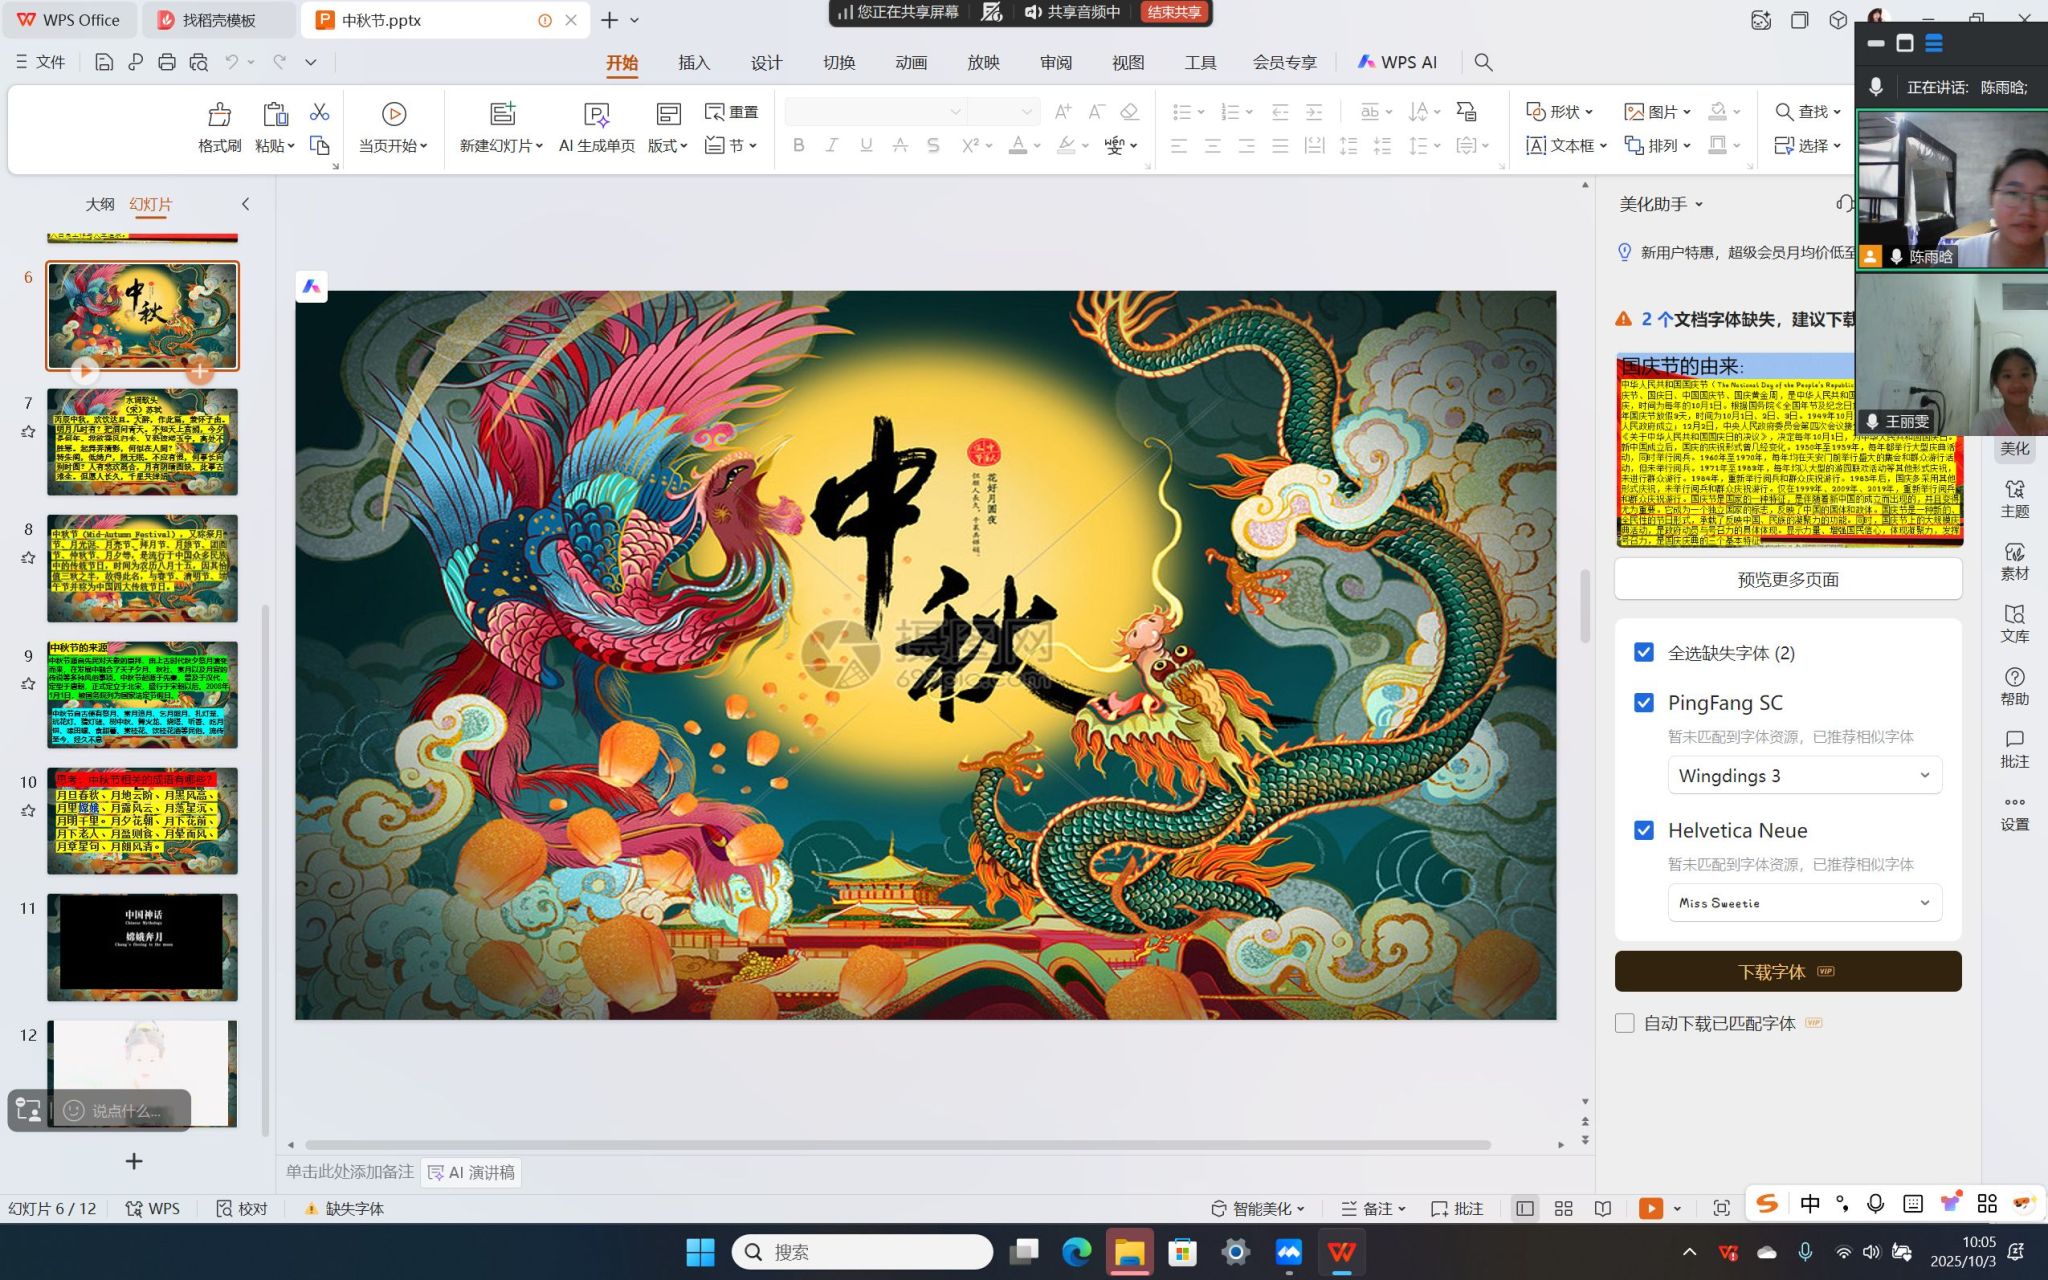The width and height of the screenshot is (2048, 1280).
Task: Click the Format Painter icon
Action: click(x=219, y=115)
